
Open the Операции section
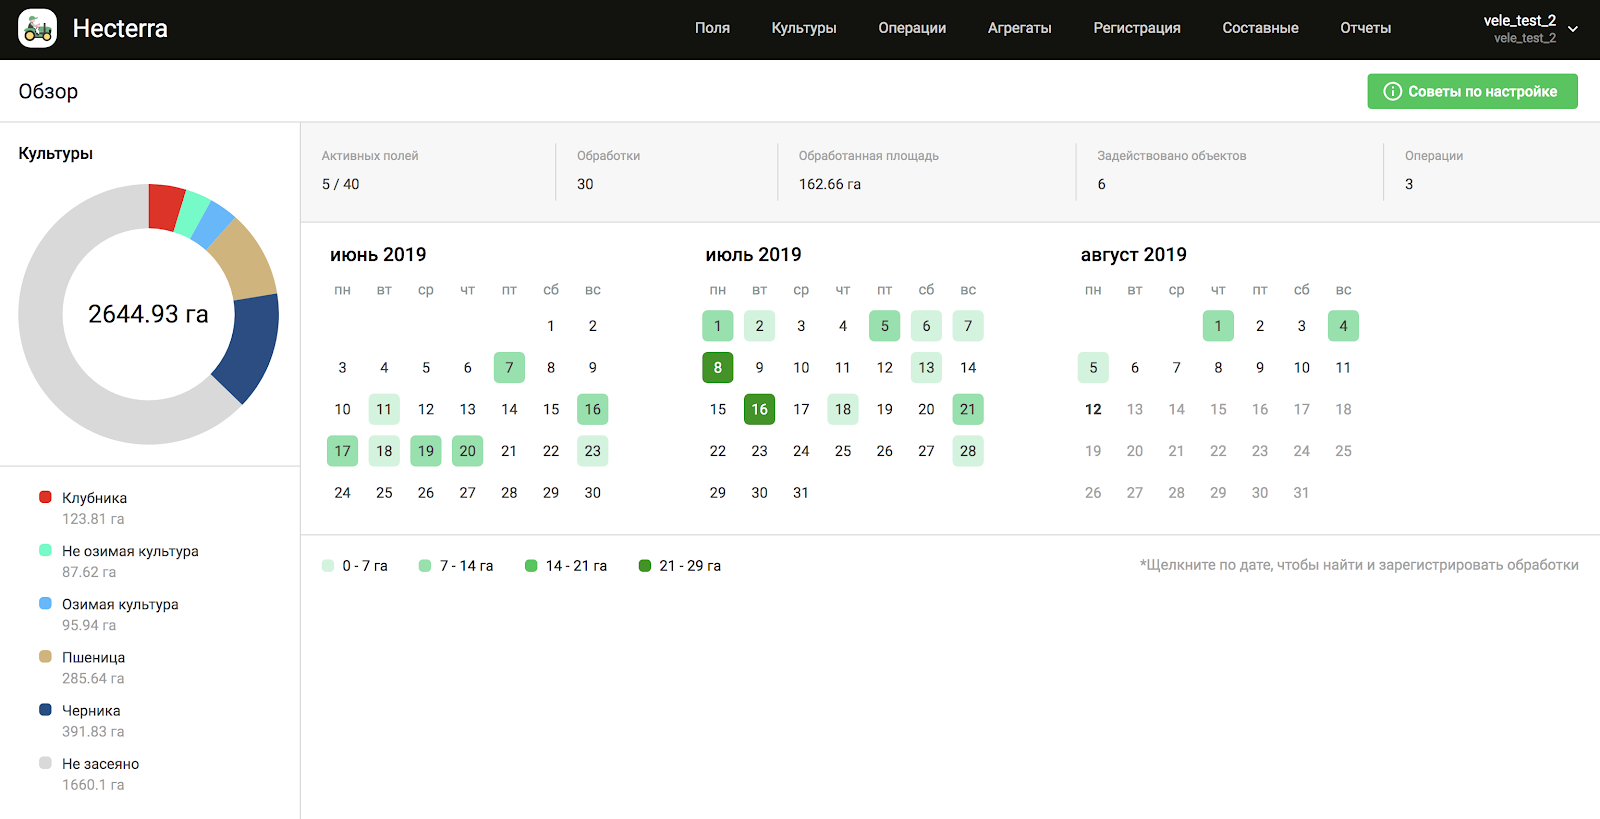tap(912, 28)
